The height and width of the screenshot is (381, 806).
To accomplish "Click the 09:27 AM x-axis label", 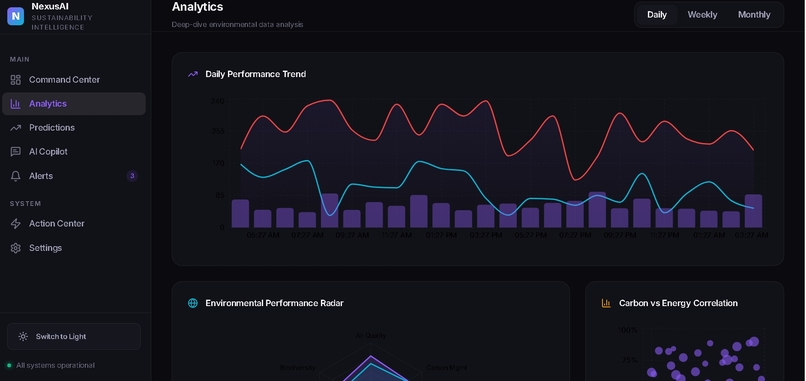I will [x=352, y=235].
